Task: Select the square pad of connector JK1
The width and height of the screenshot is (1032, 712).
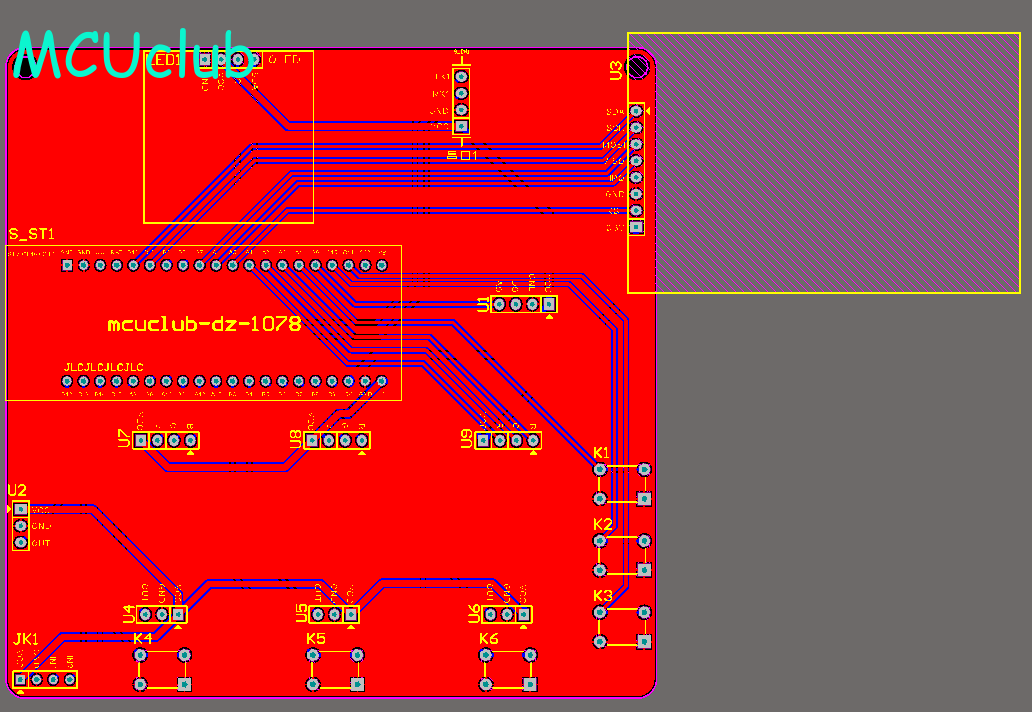Action: (20, 679)
